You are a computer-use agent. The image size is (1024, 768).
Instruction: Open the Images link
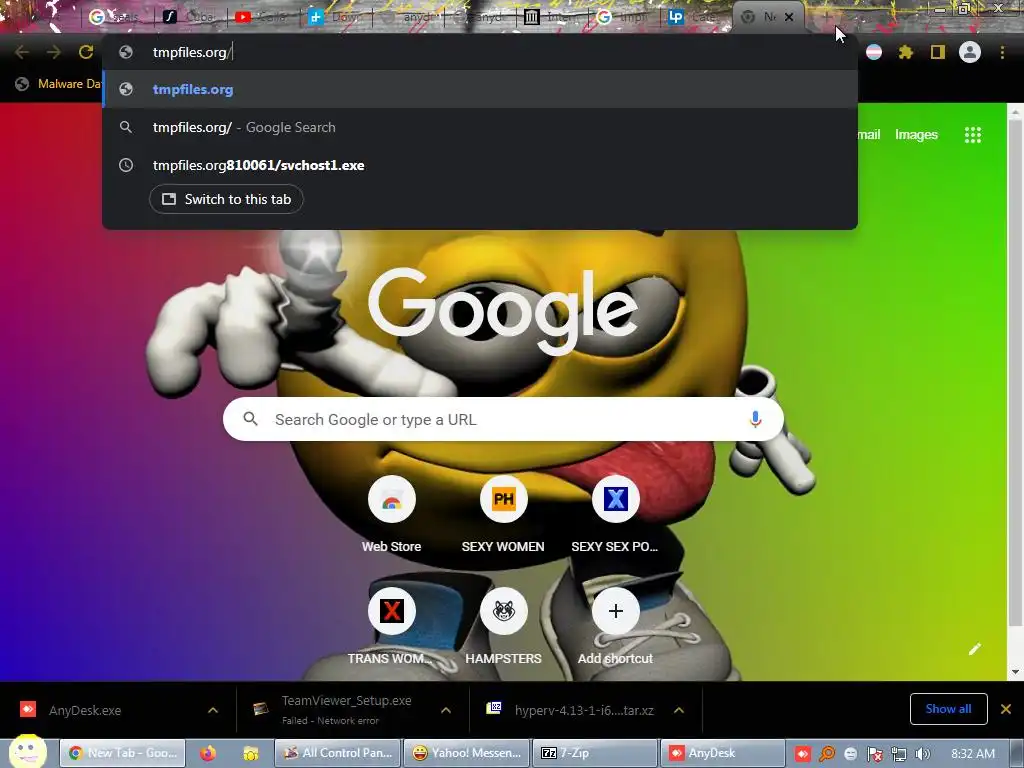(x=916, y=135)
